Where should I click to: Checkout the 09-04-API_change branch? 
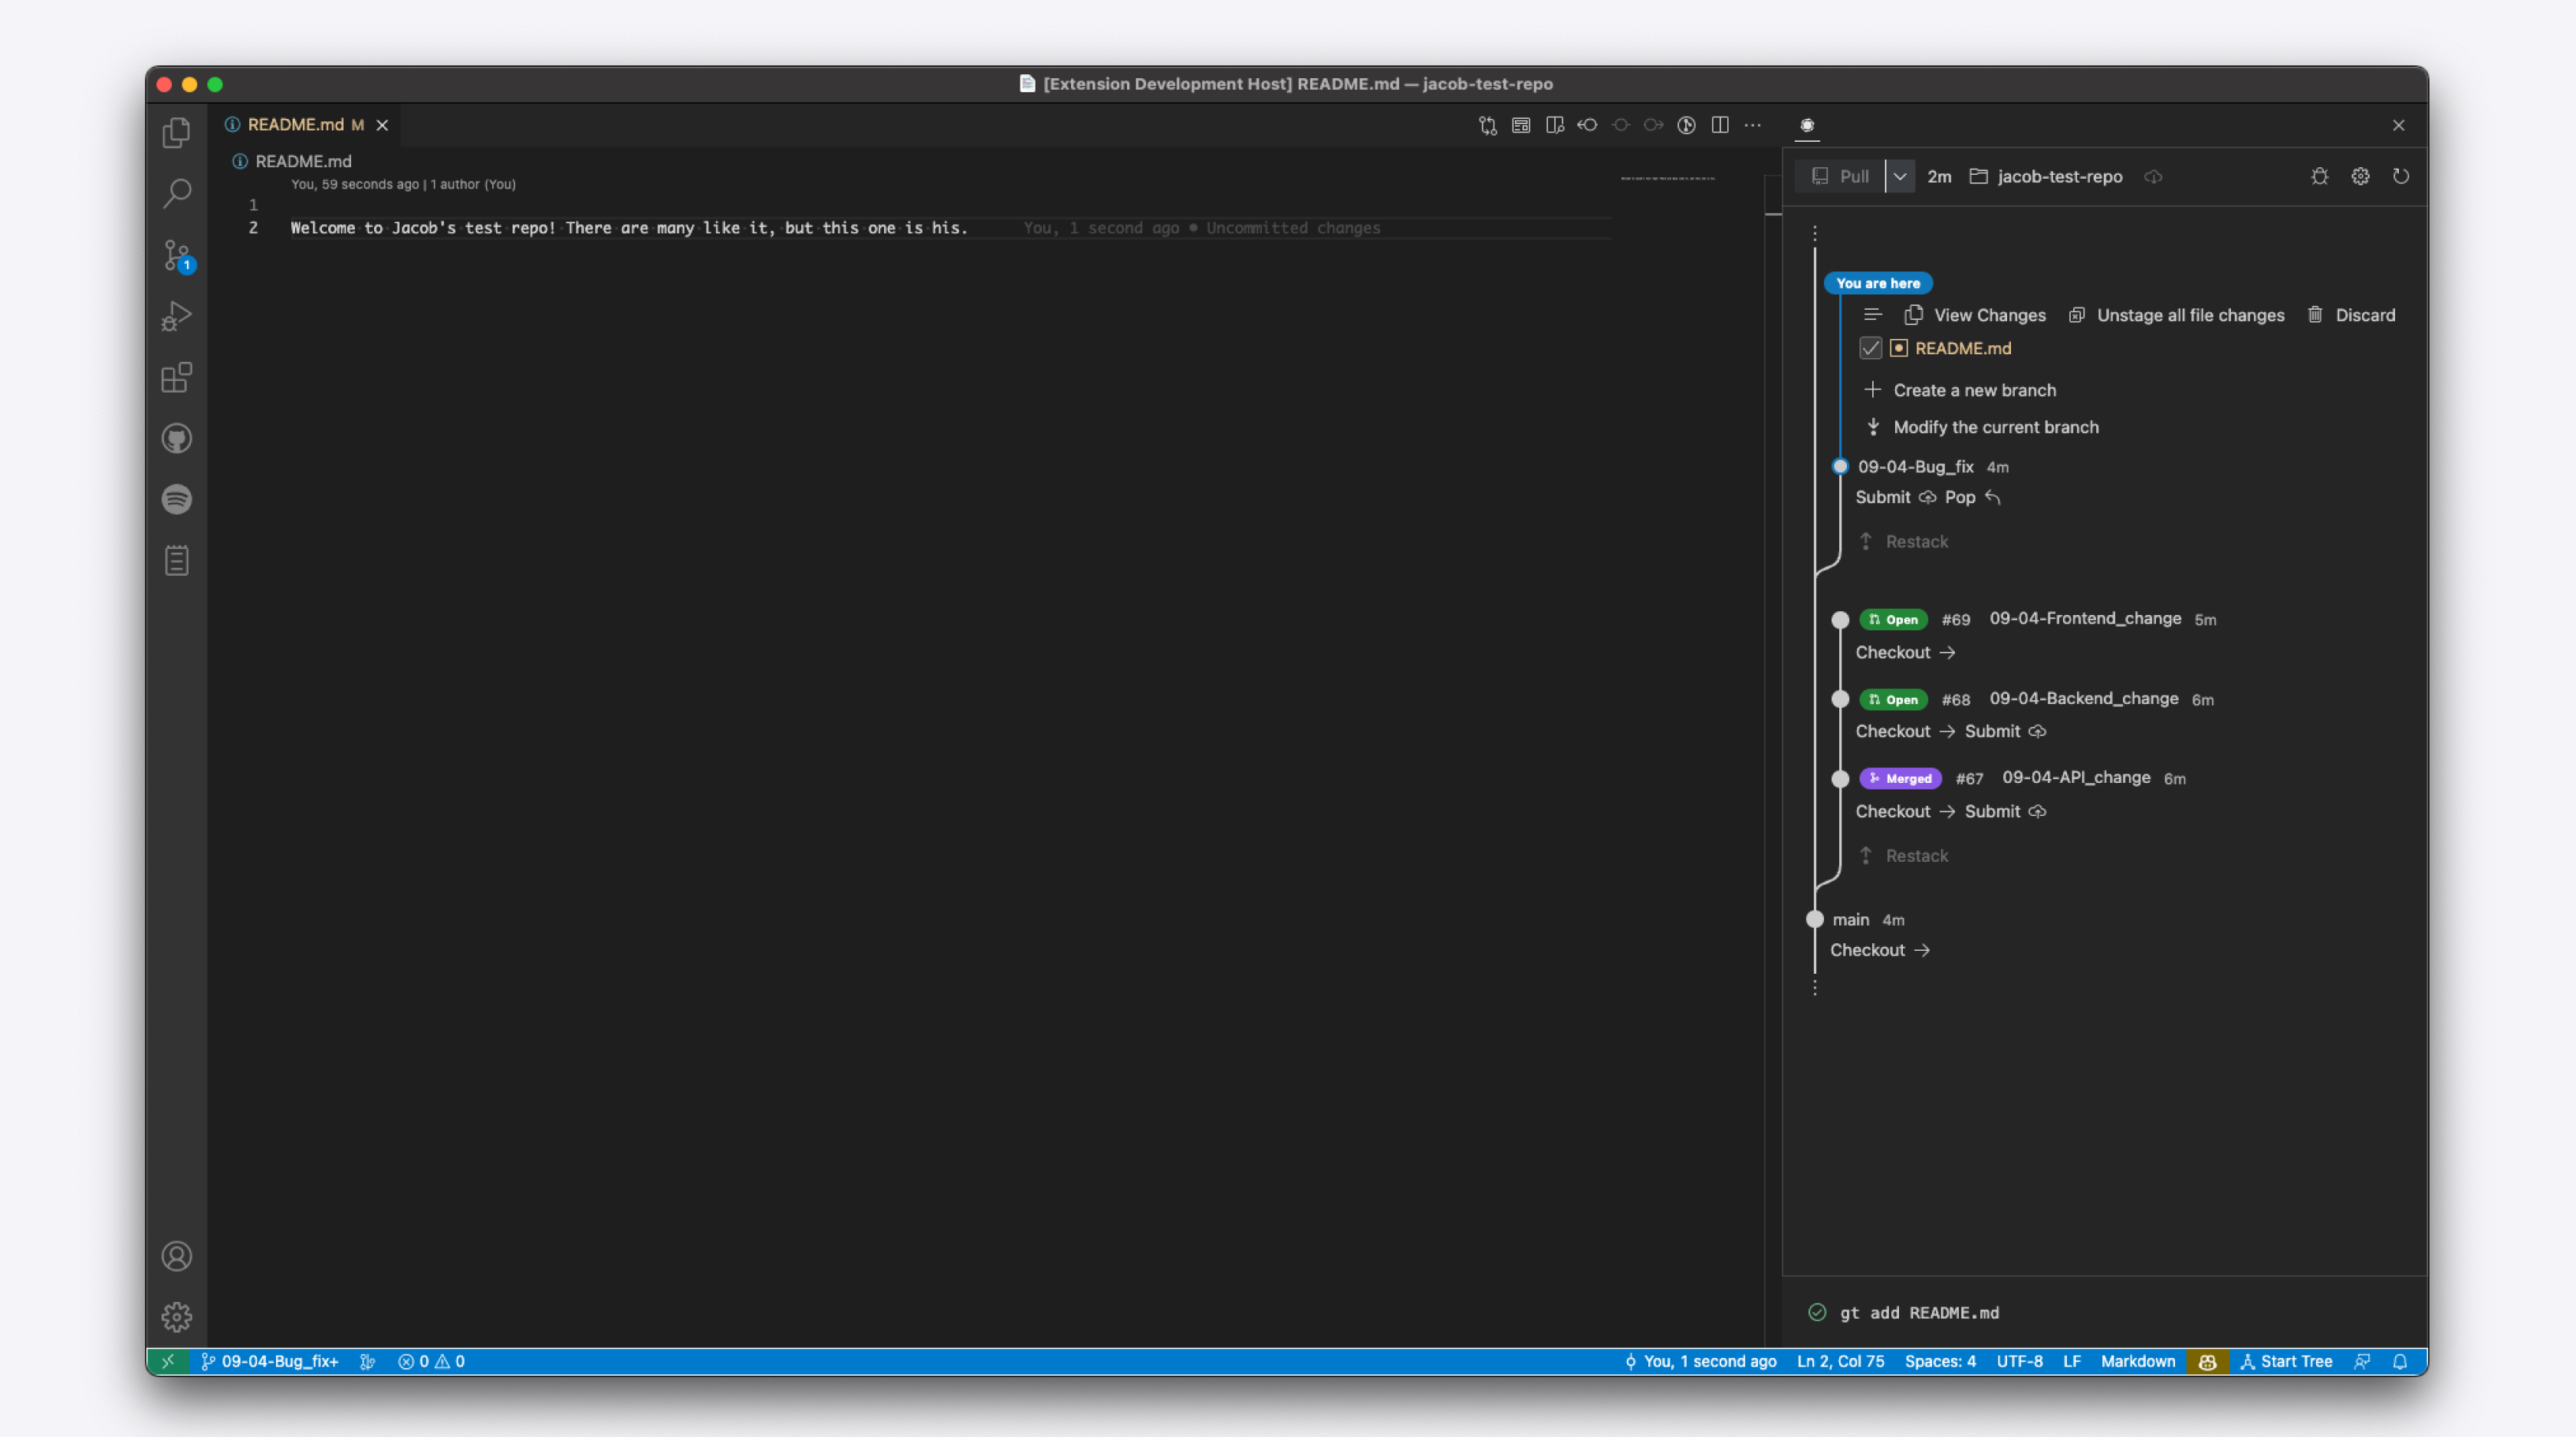click(x=1905, y=811)
